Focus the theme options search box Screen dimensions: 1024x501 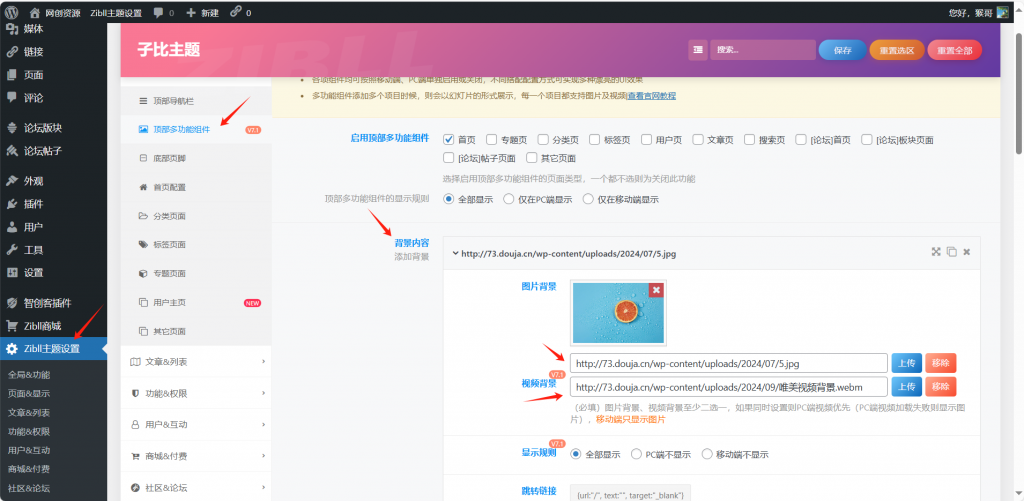click(763, 50)
